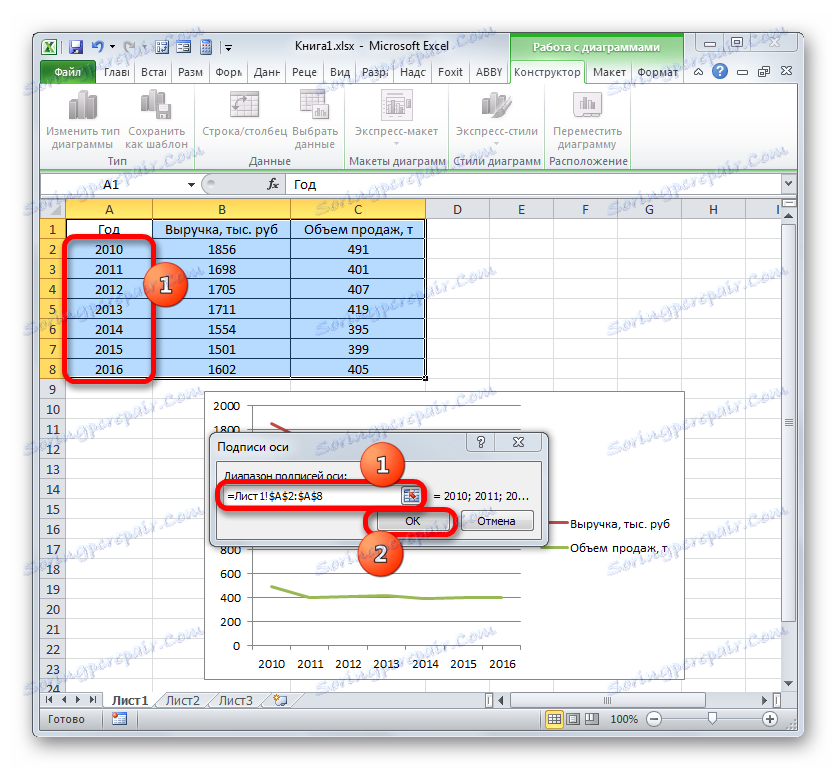Open the Экспресс-макет gallery
837x770 pixels.
[x=396, y=119]
